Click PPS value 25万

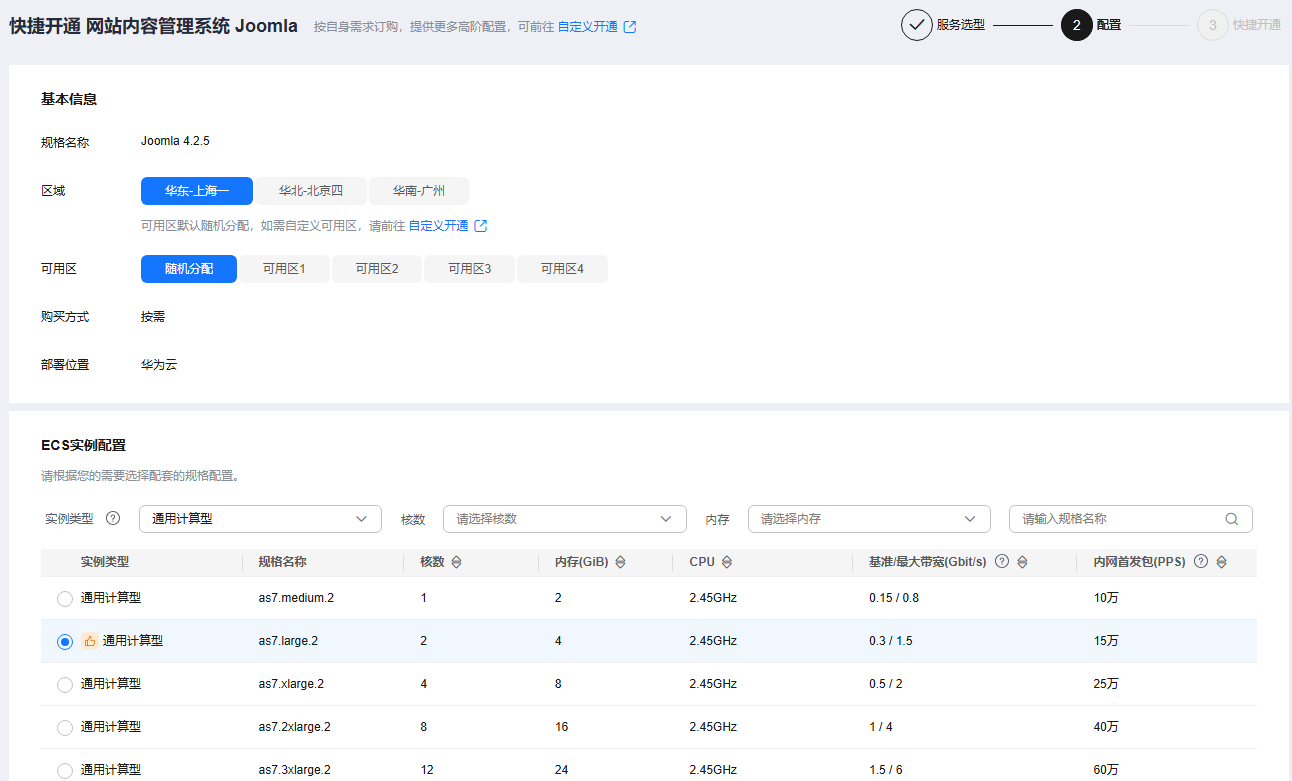[1106, 684]
